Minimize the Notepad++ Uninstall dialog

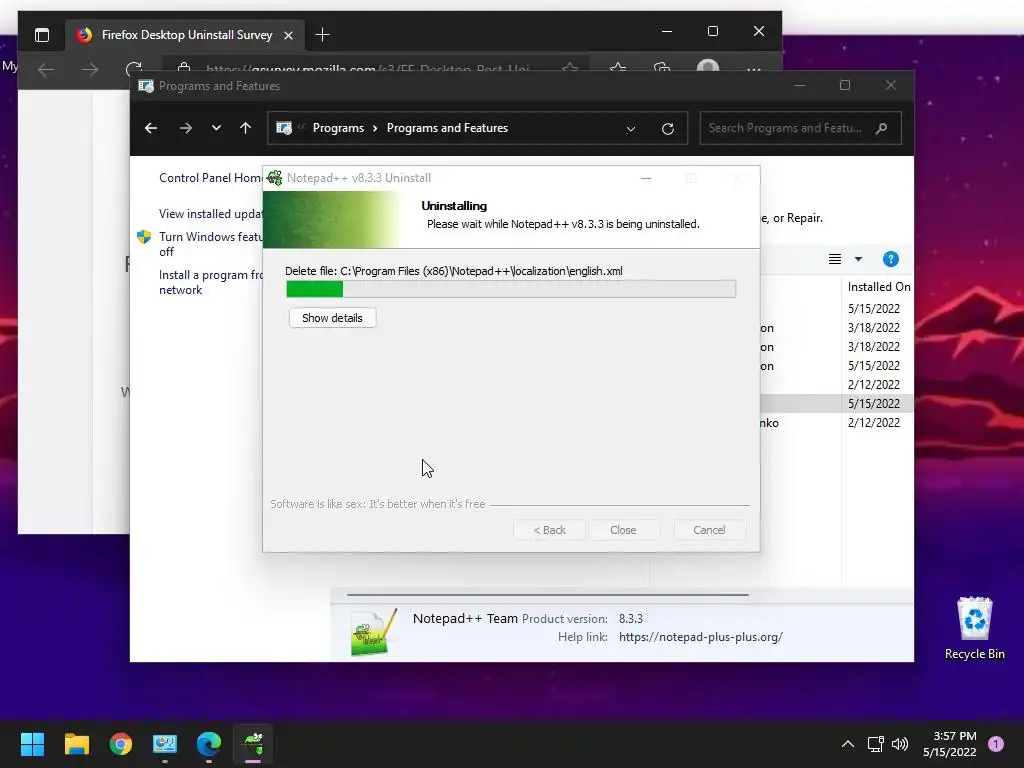click(645, 178)
